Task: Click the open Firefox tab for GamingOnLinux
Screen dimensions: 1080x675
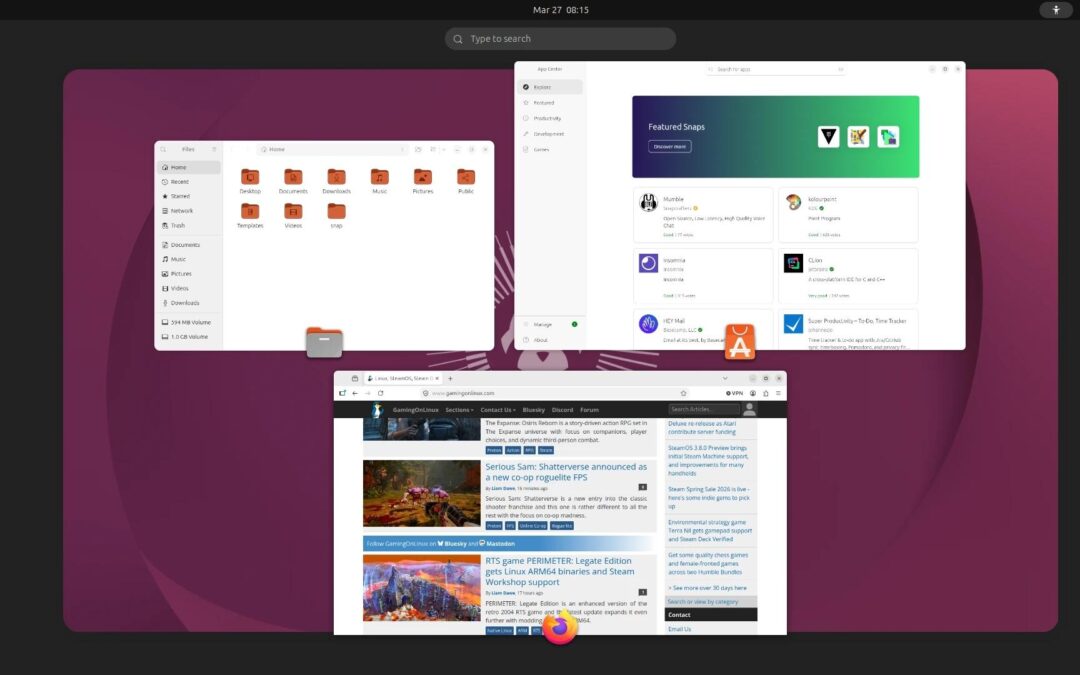Action: pyautogui.click(x=403, y=378)
